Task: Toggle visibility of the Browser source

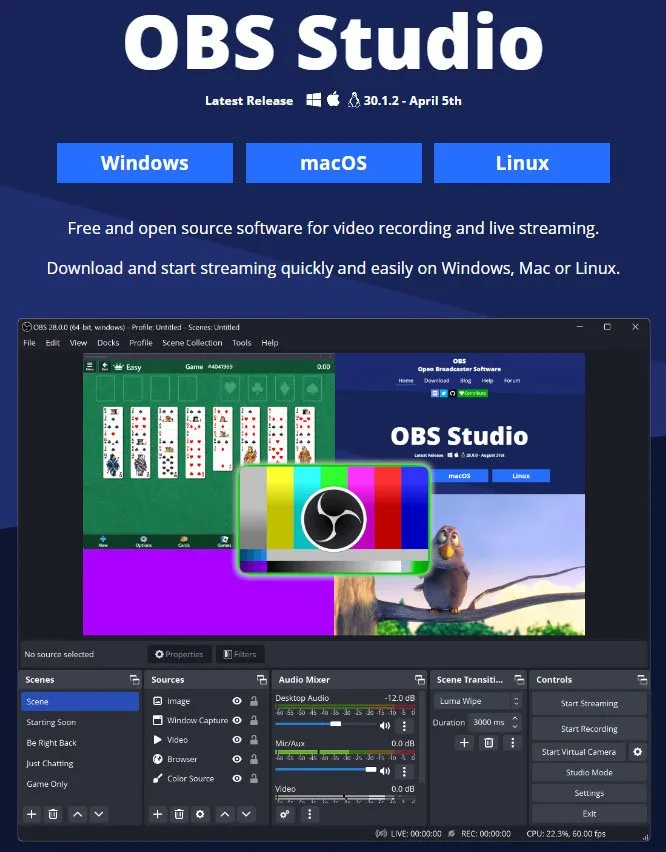Action: pyautogui.click(x=237, y=759)
